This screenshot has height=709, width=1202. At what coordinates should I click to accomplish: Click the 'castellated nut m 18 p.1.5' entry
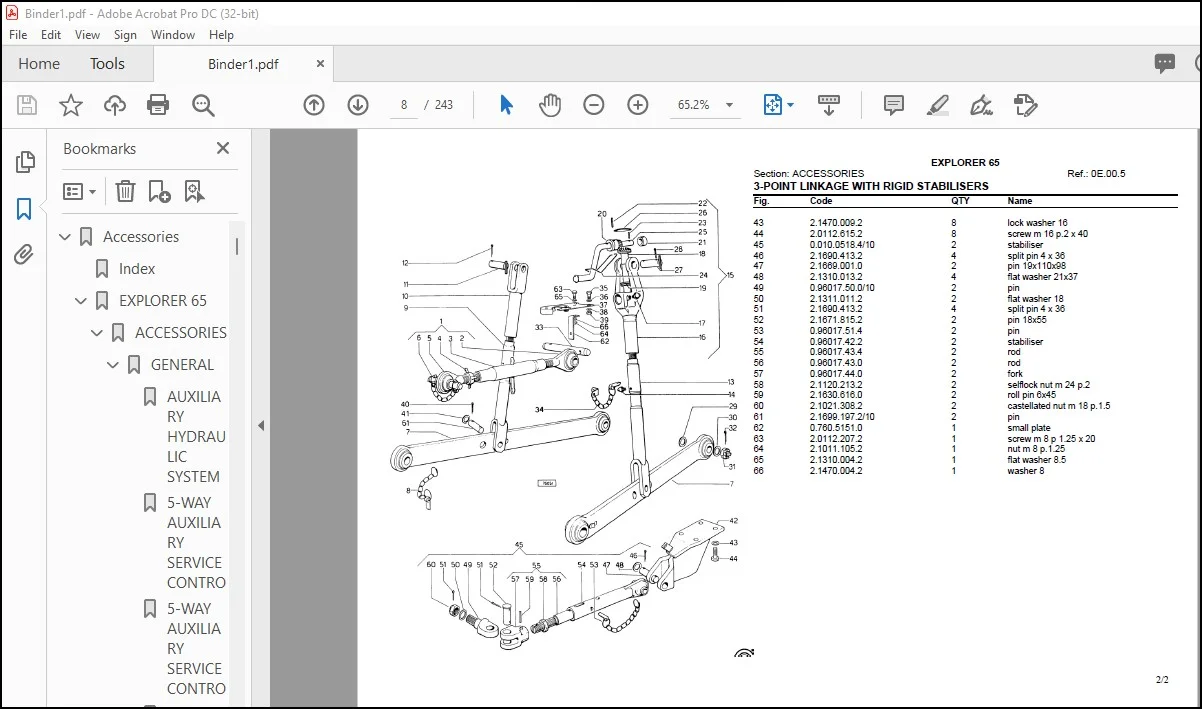pos(1059,406)
